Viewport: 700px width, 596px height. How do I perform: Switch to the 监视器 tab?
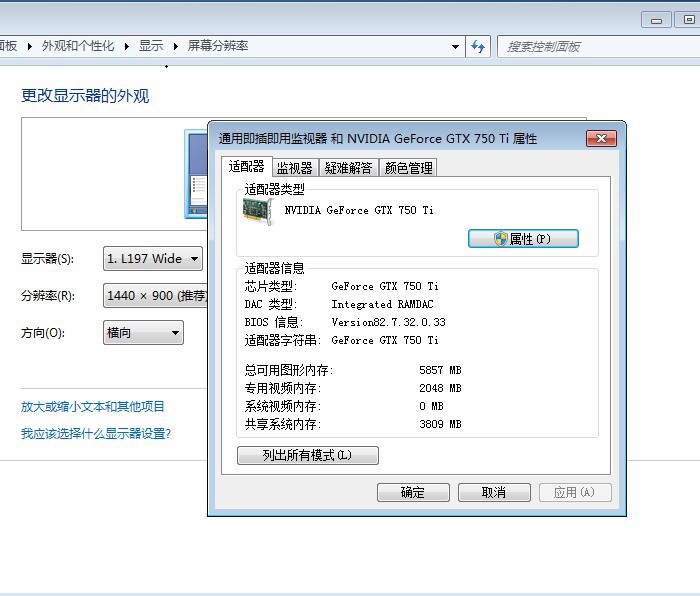pyautogui.click(x=295, y=168)
